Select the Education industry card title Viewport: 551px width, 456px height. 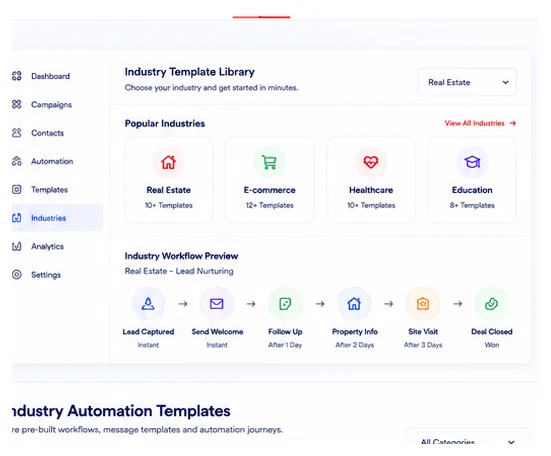[x=472, y=190]
